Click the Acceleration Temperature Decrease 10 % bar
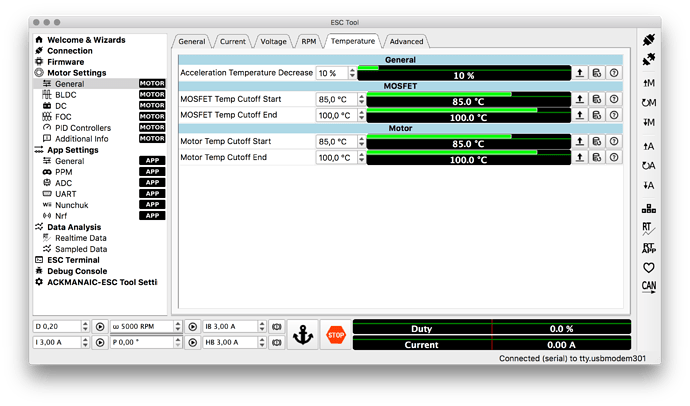The image size is (690, 406). tap(464, 73)
